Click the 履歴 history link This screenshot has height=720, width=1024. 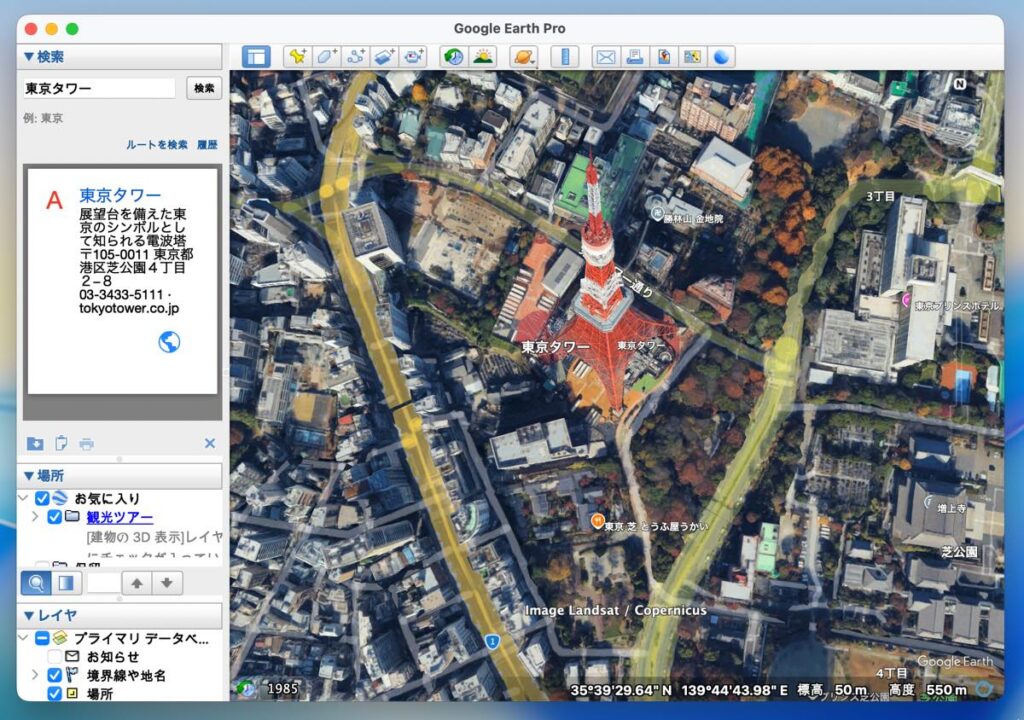[207, 145]
